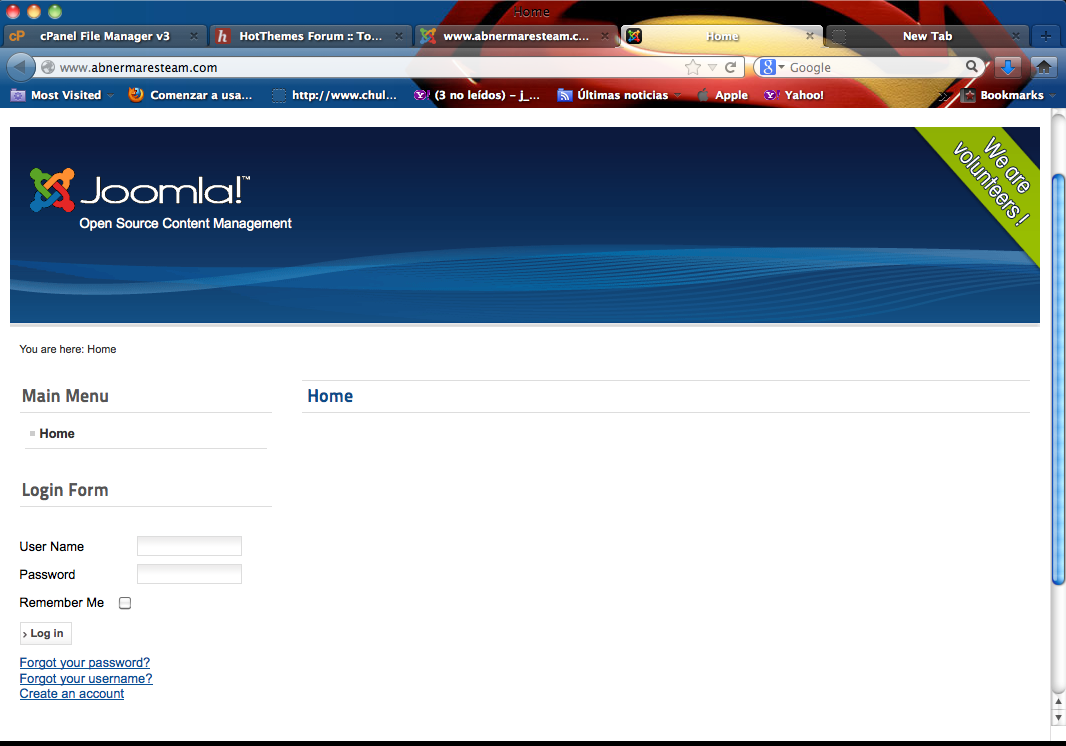1066x746 pixels.
Task: Switch to the New Tab tab
Action: [927, 36]
